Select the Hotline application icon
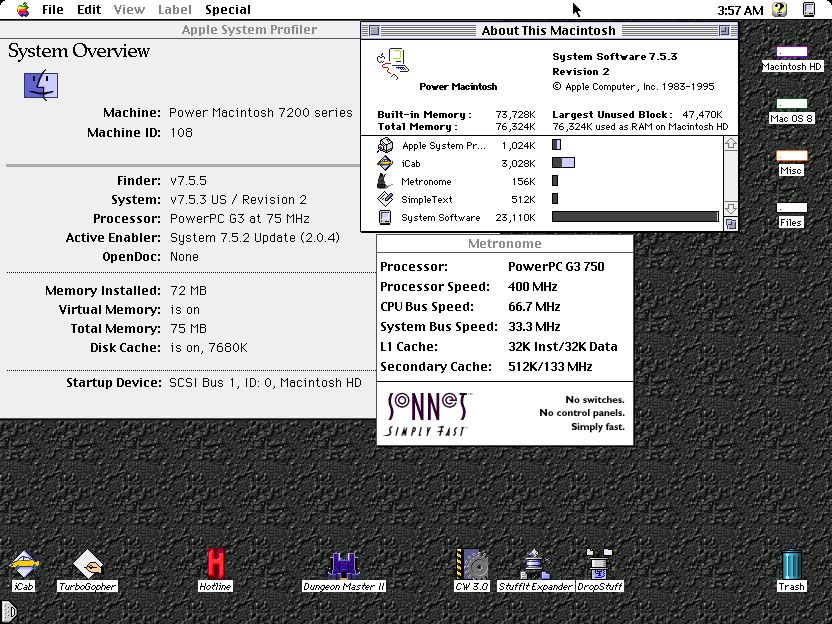This screenshot has width=832, height=624. [x=216, y=565]
